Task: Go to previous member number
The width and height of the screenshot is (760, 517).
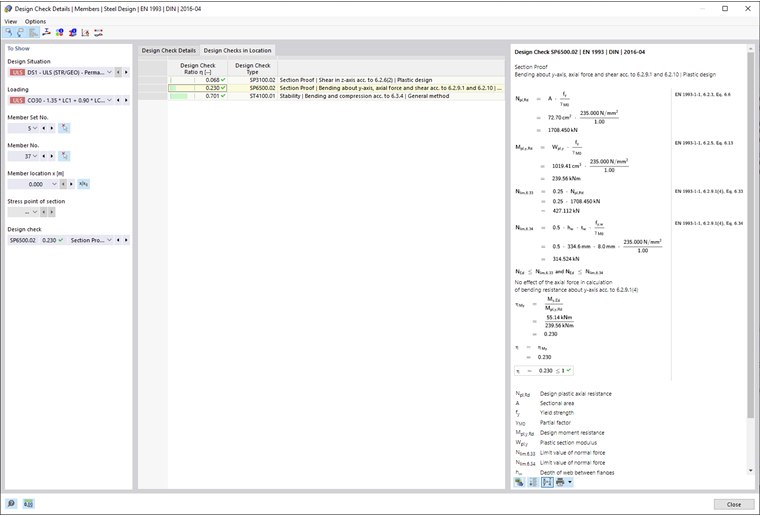Action: point(44,156)
